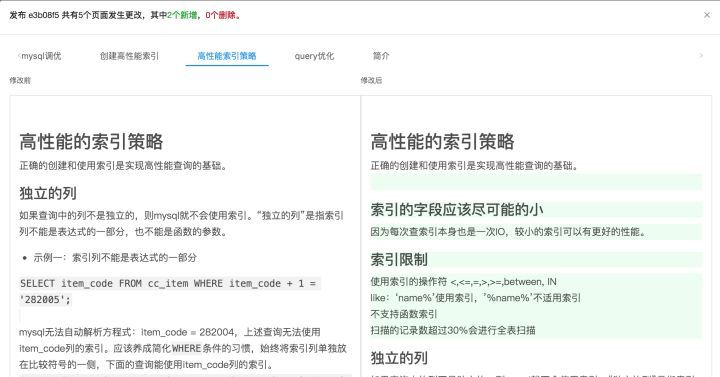The width and height of the screenshot is (720, 377).
Task: Click the 修改前 label
Action: click(20, 80)
